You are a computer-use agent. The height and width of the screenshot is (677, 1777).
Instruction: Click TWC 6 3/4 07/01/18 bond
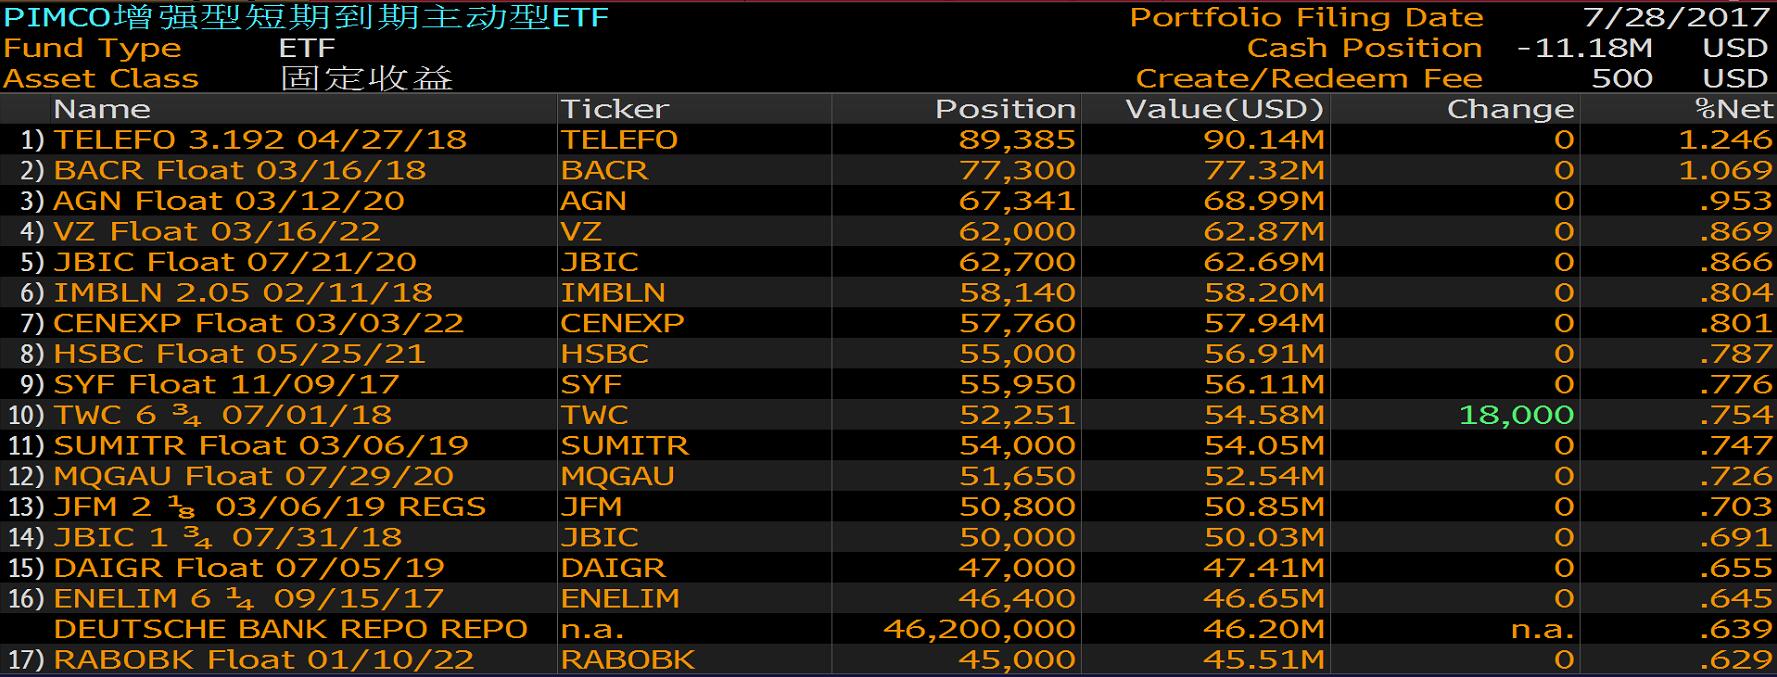pos(223,415)
